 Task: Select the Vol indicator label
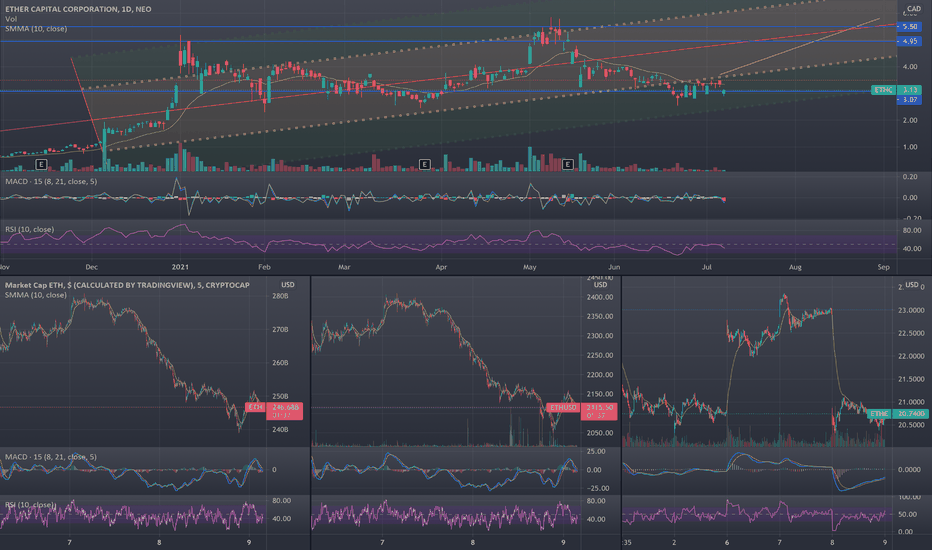[x=11, y=19]
